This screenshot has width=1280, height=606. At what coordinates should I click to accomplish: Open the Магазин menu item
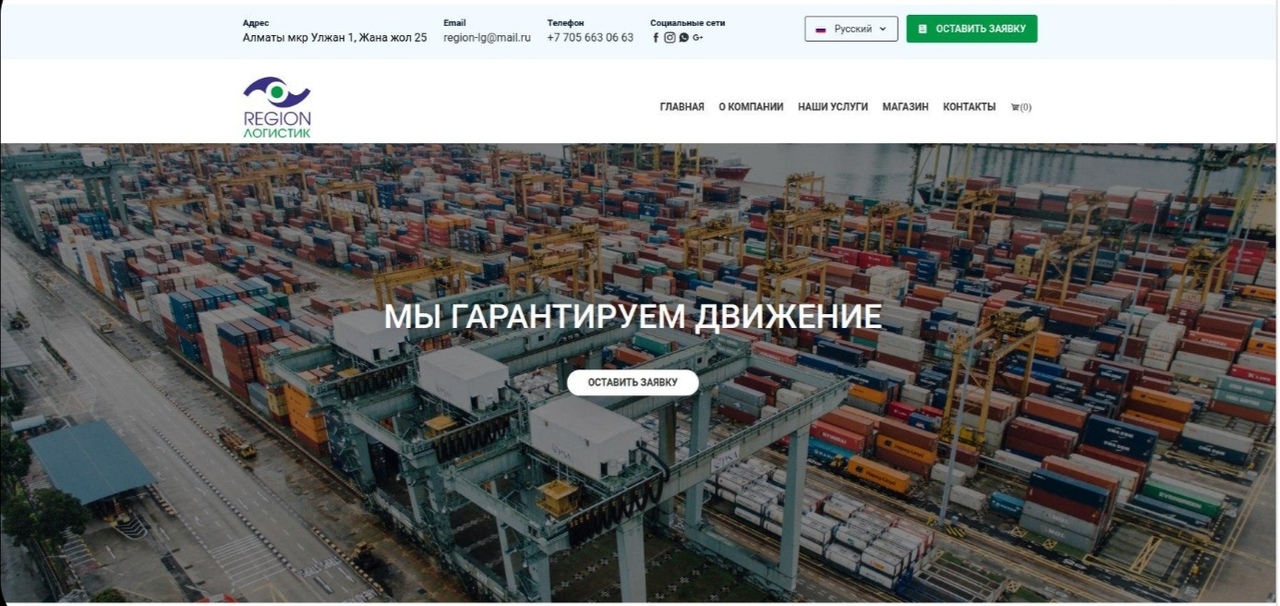905,107
